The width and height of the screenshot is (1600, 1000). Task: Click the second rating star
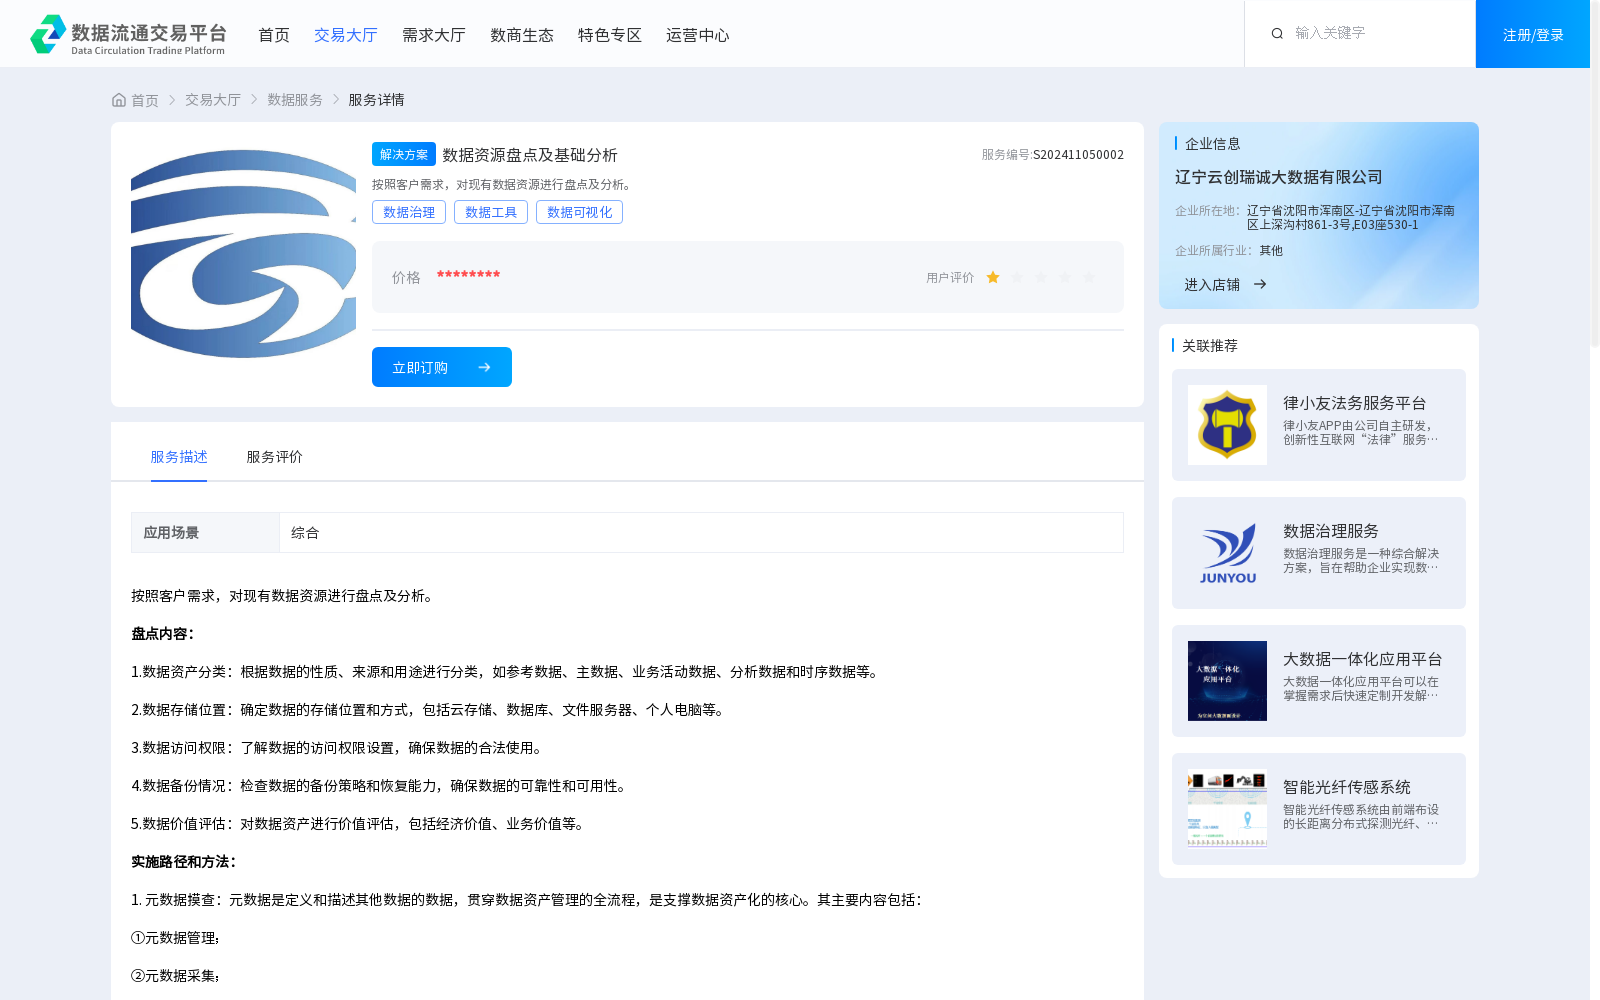point(1017,277)
